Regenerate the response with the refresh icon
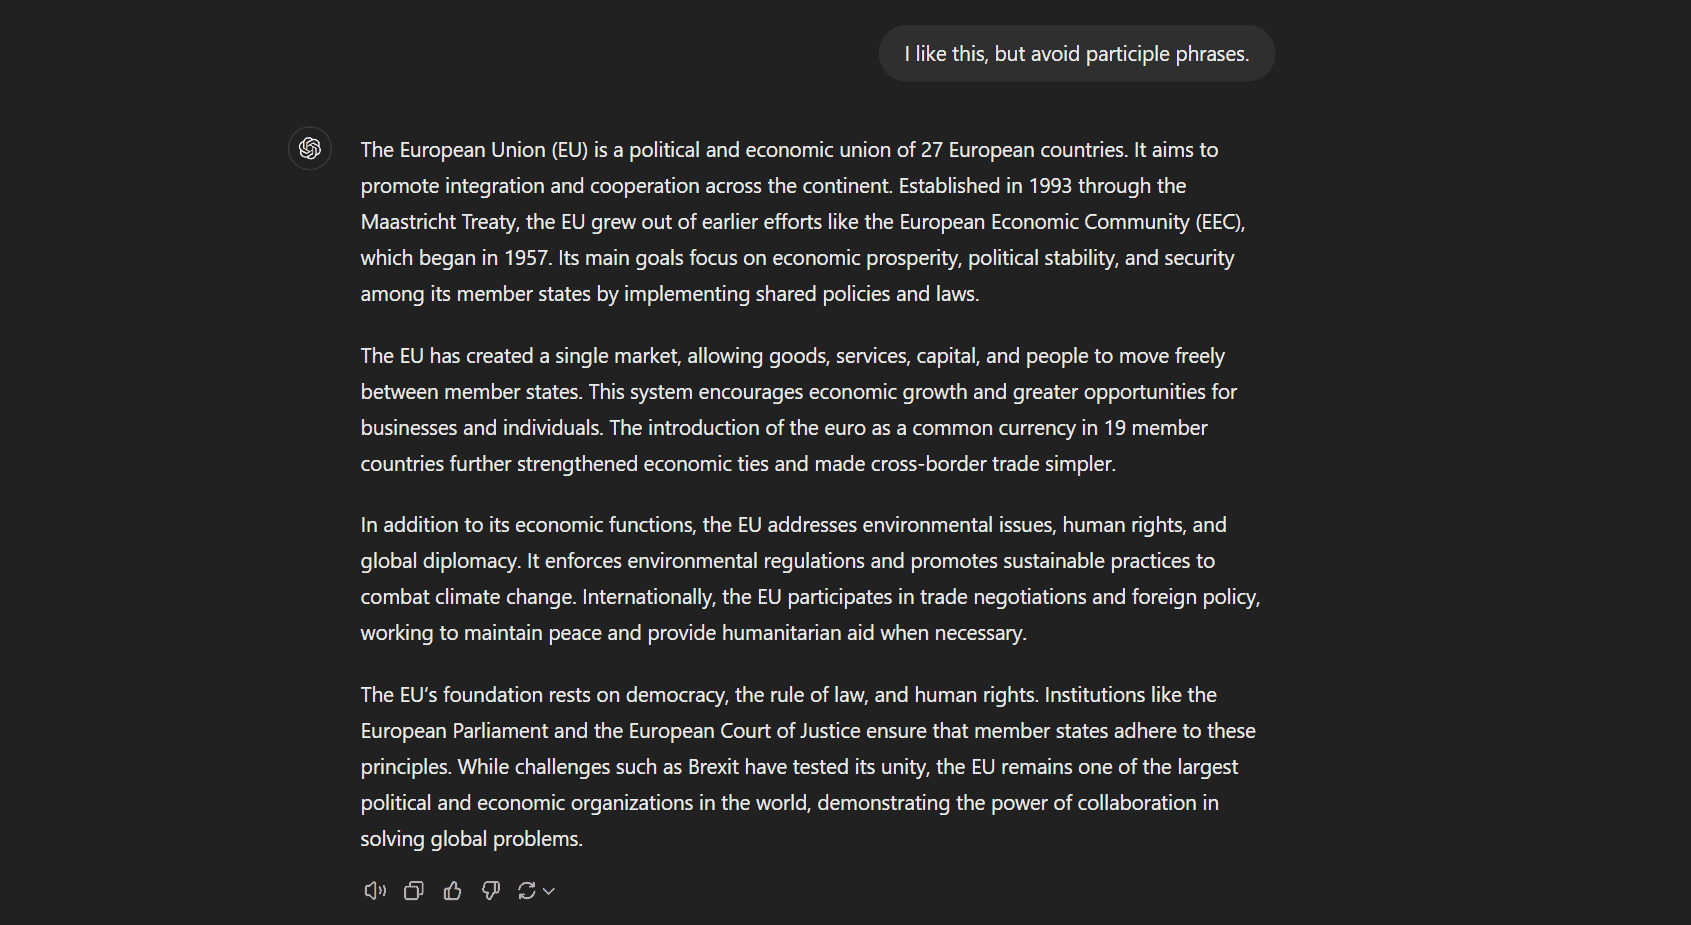This screenshot has height=925, width=1691. pos(527,891)
